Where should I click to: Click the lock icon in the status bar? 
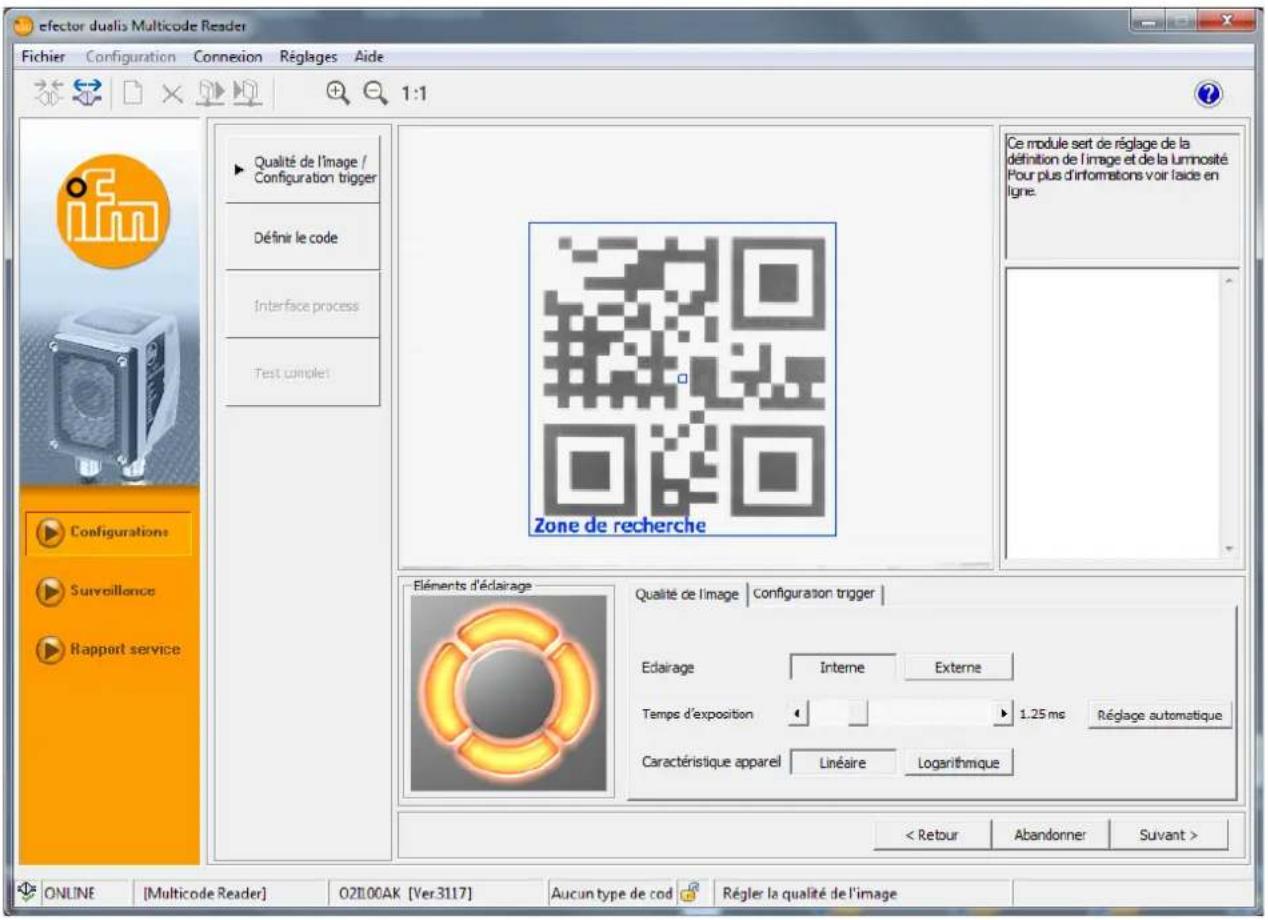[689, 892]
